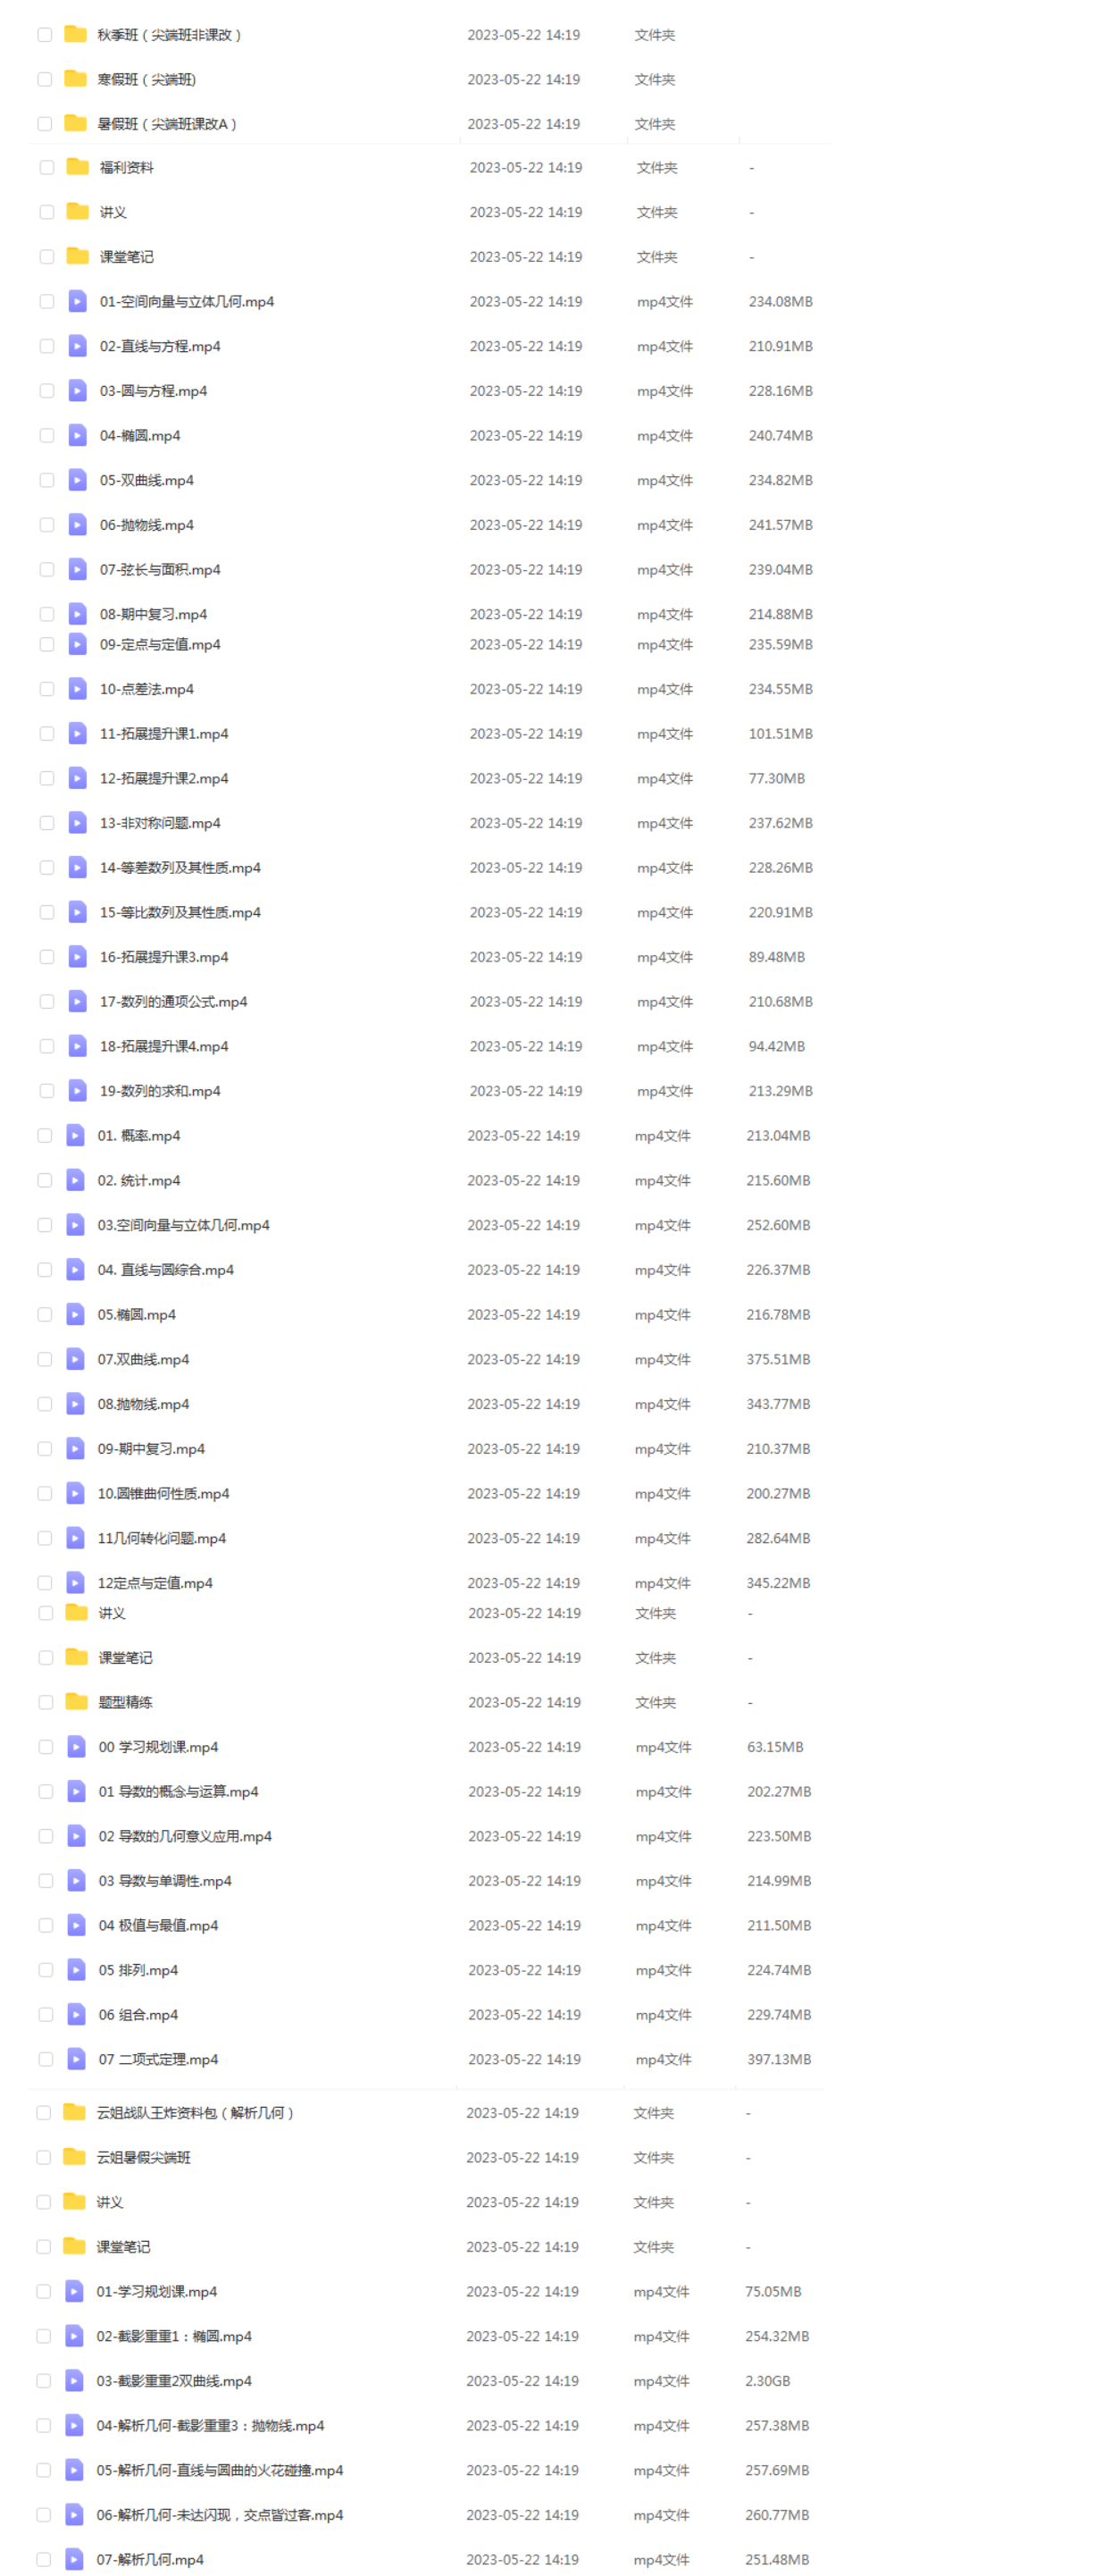Select the checkbox beside 寒假班（尖端班)
The image size is (1103, 2576).
click(45, 79)
